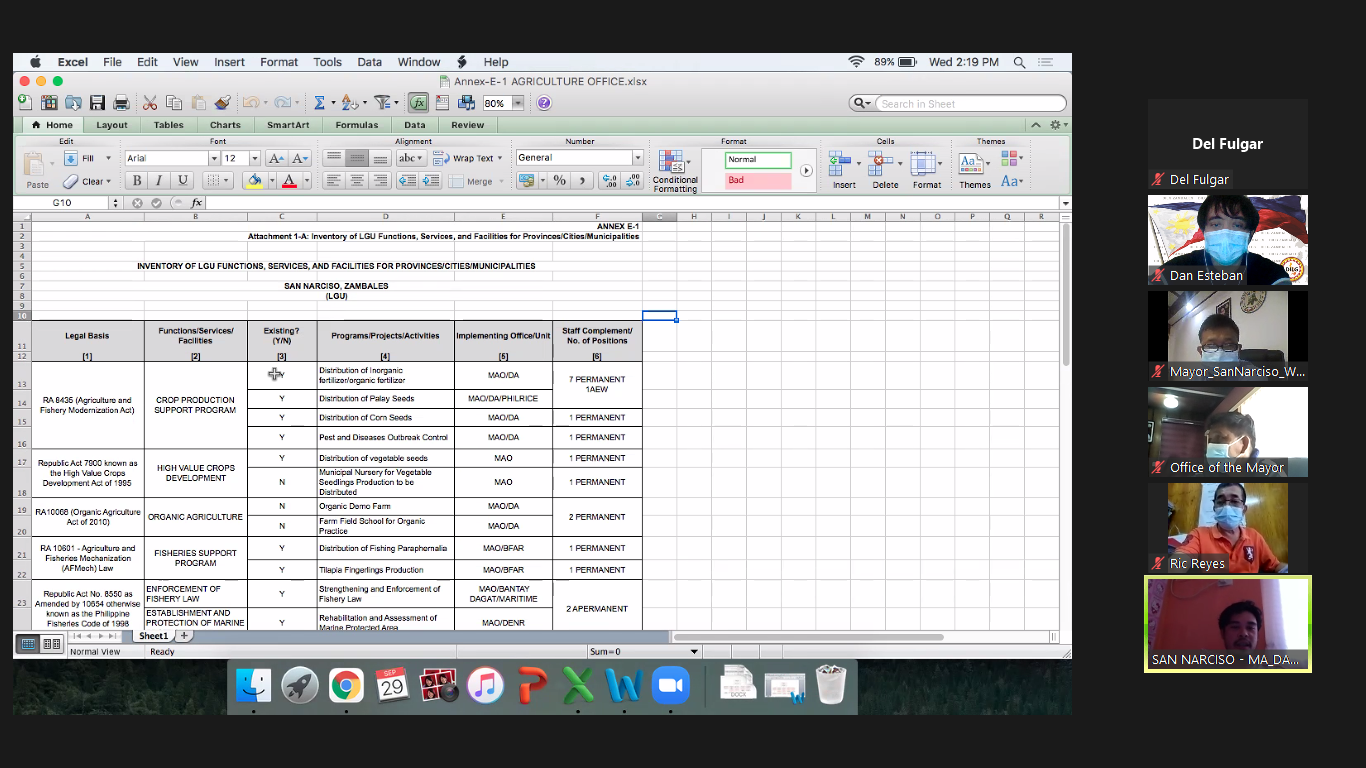Increase indent in Alignment group
This screenshot has width=1366, height=768.
[431, 181]
